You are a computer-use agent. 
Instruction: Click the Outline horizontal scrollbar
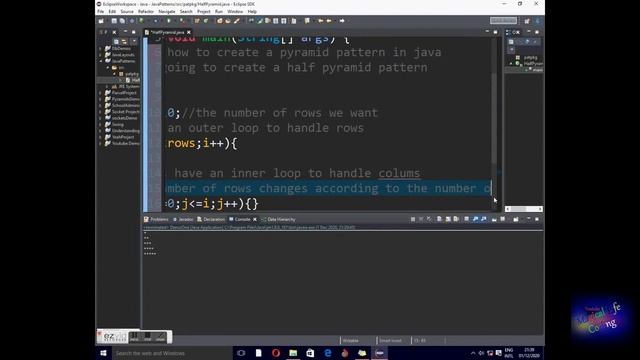pyautogui.click(x=524, y=209)
